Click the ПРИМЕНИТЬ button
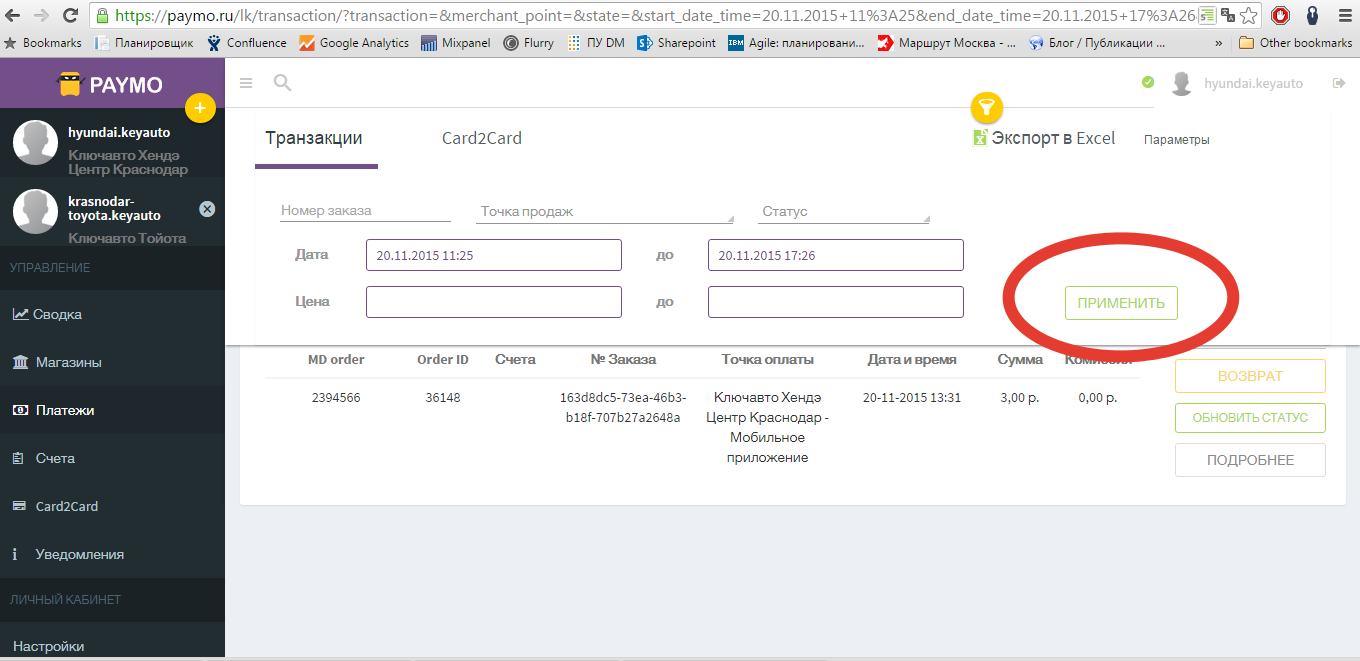1360x661 pixels. [x=1121, y=303]
